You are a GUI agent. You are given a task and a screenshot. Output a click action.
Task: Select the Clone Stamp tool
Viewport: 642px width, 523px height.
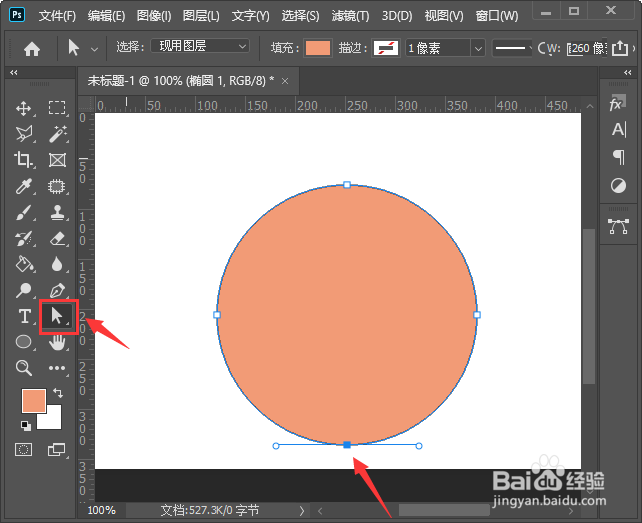coord(57,213)
